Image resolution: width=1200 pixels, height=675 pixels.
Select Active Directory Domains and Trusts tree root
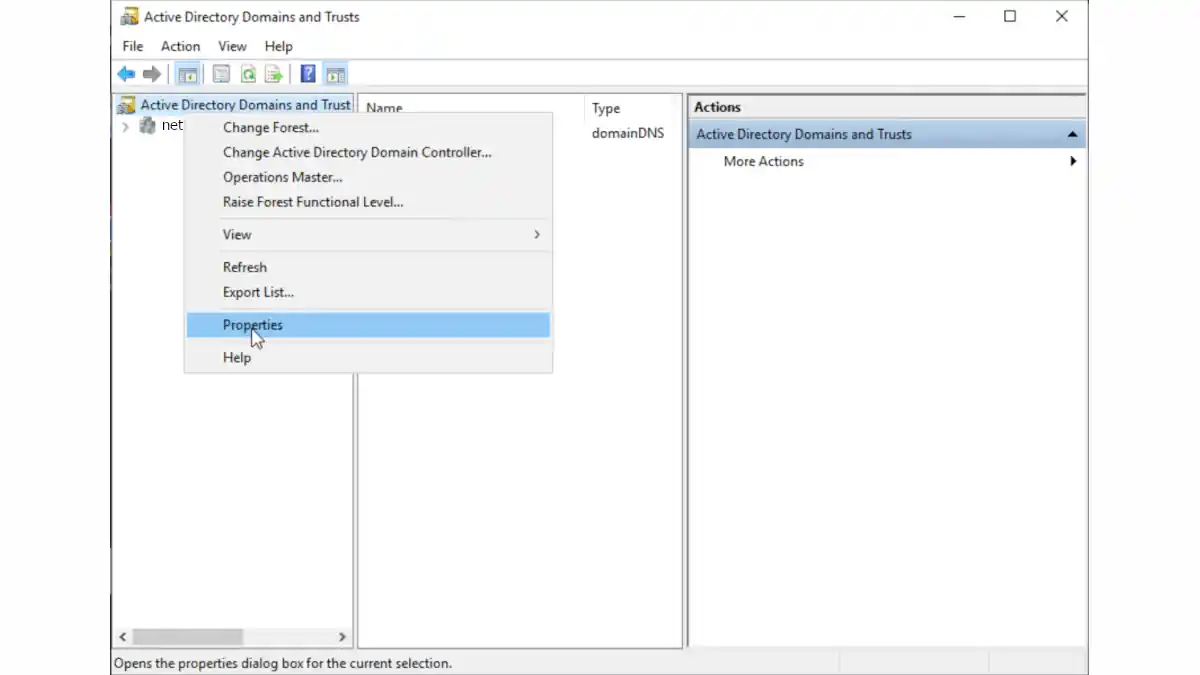tap(245, 105)
